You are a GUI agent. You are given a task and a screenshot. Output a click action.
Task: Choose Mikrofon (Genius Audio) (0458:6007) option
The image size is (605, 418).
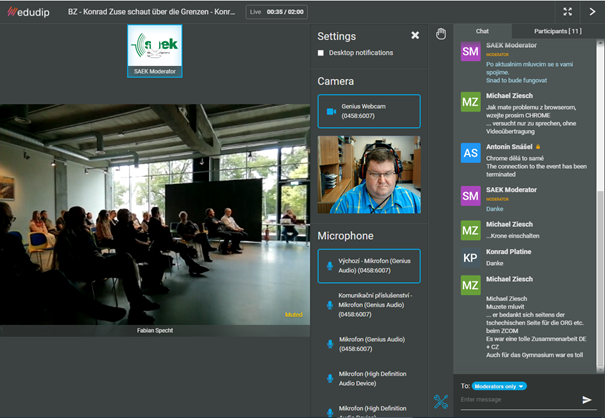[369, 344]
